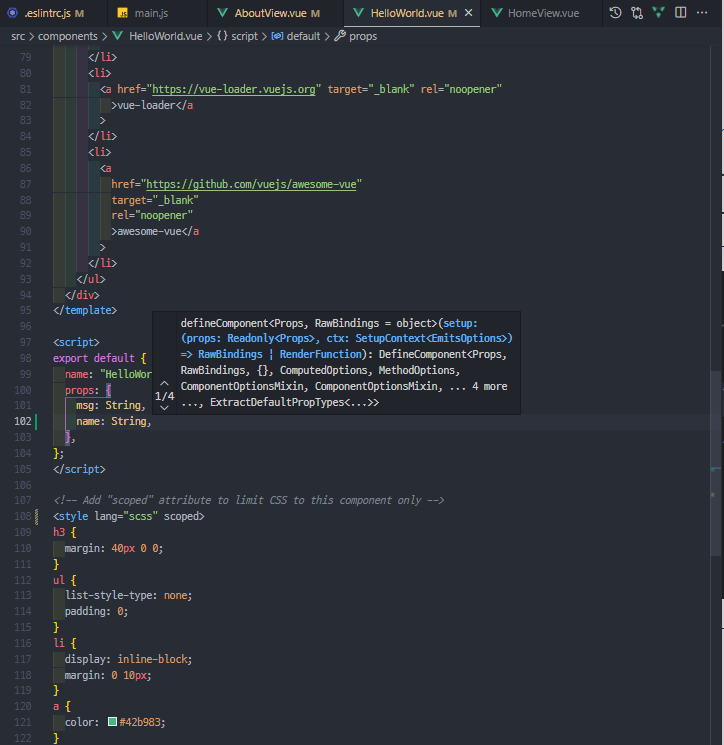The height and width of the screenshot is (745, 724).
Task: Click the Vue icon on HomeView.vue tab
Action: tap(496, 13)
